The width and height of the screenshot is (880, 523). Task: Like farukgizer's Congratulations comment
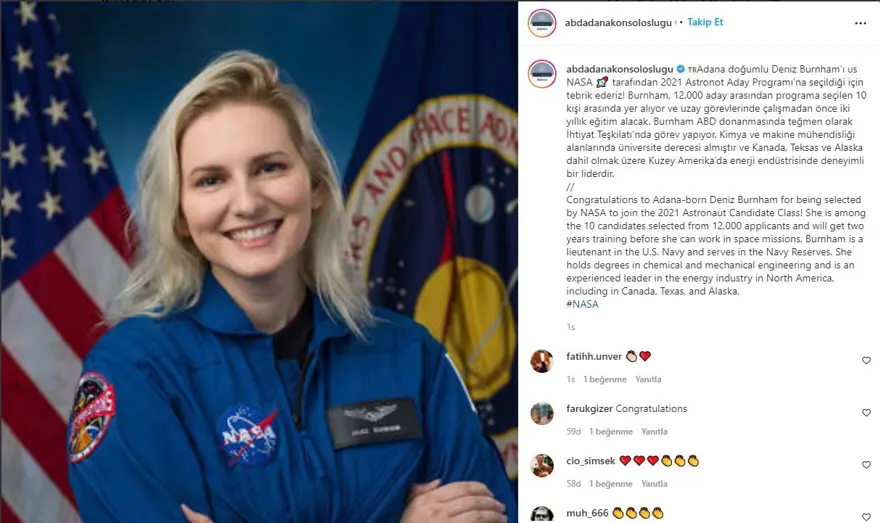pos(866,412)
